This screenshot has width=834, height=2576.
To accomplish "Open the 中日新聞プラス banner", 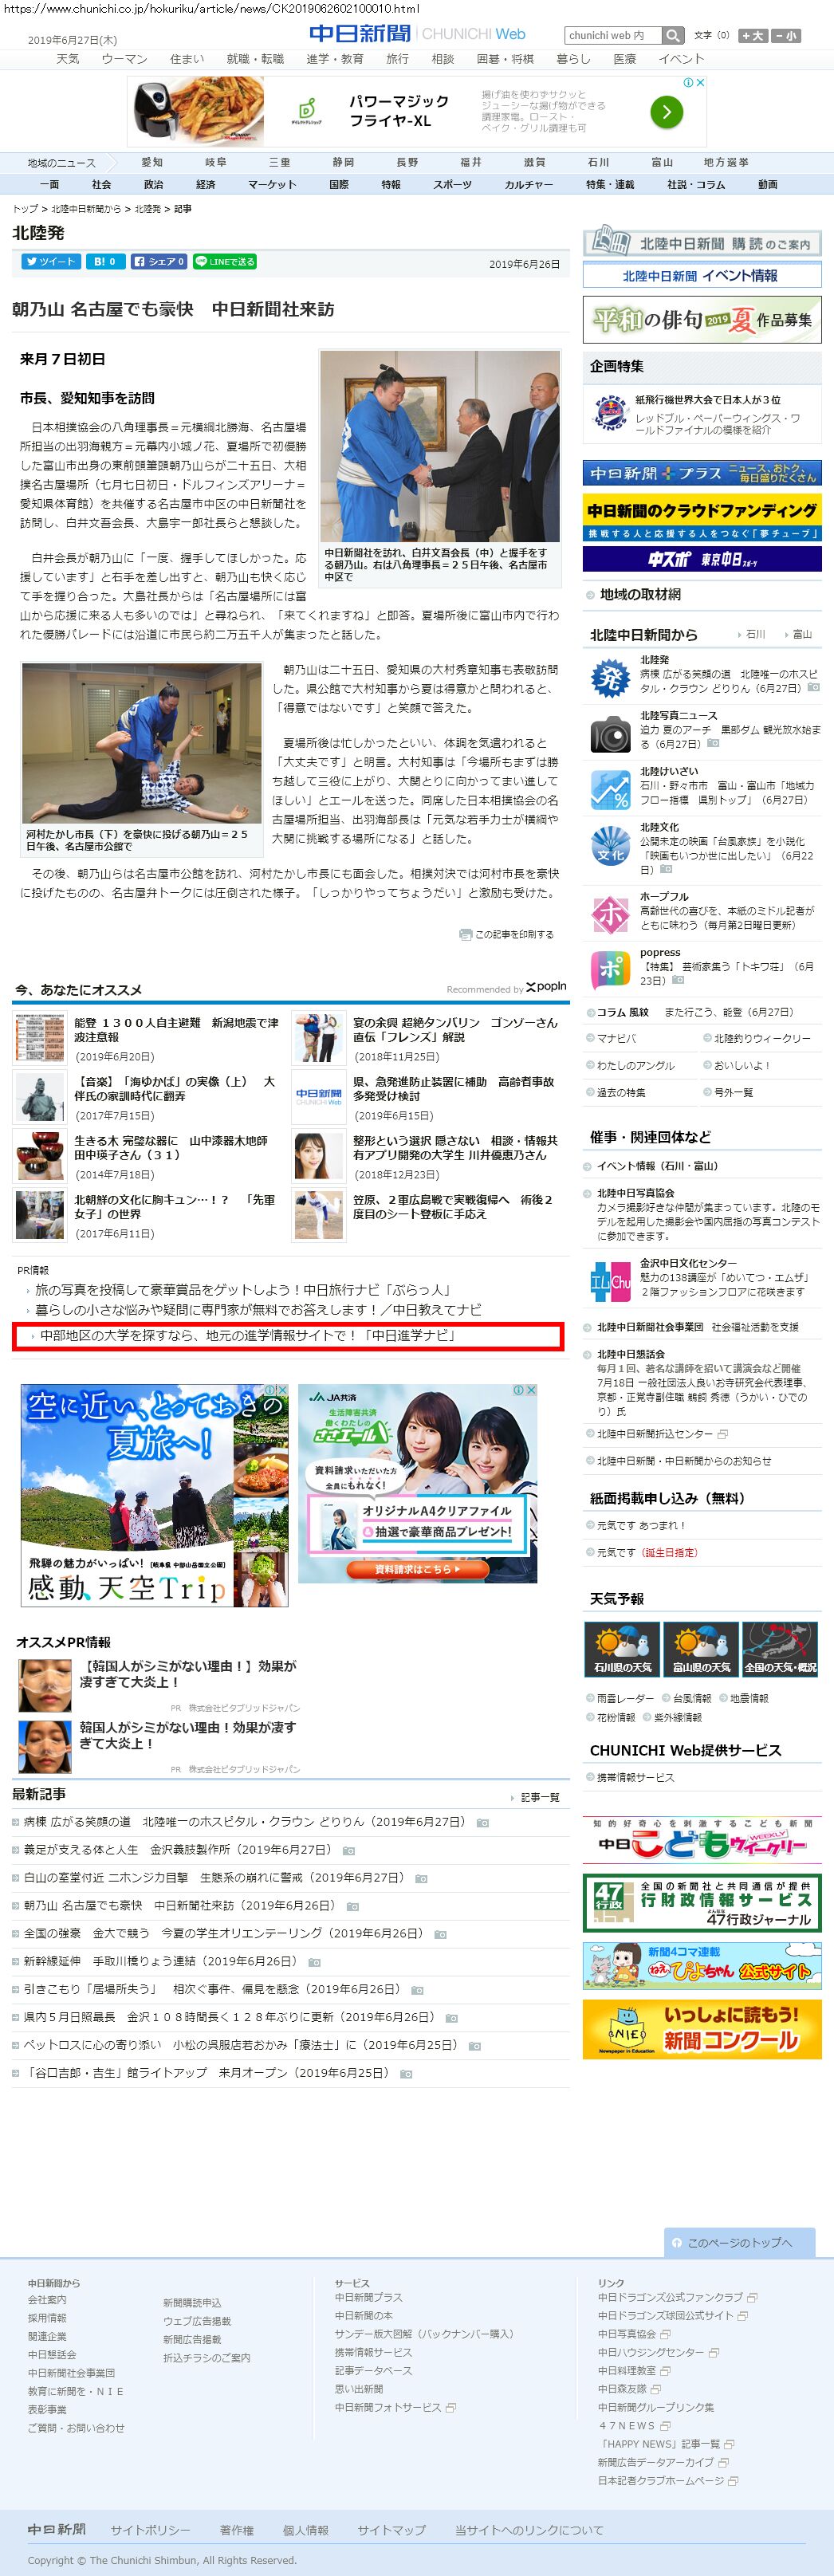I will coord(702,473).
